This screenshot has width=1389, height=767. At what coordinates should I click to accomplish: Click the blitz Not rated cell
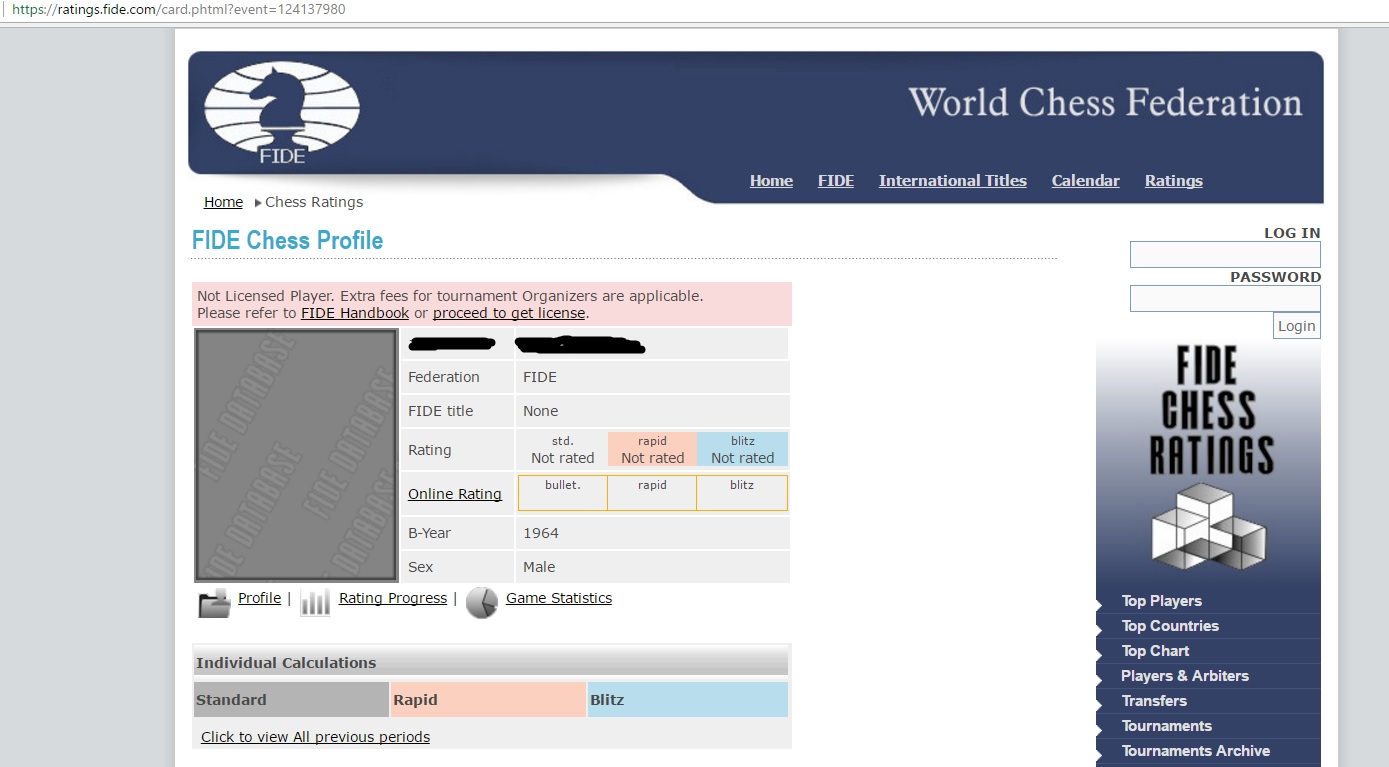(742, 449)
